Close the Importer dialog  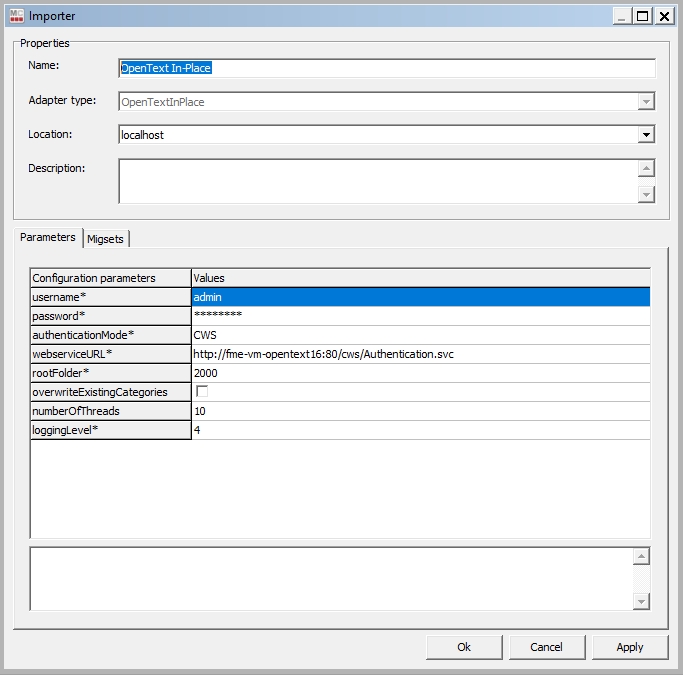point(663,16)
